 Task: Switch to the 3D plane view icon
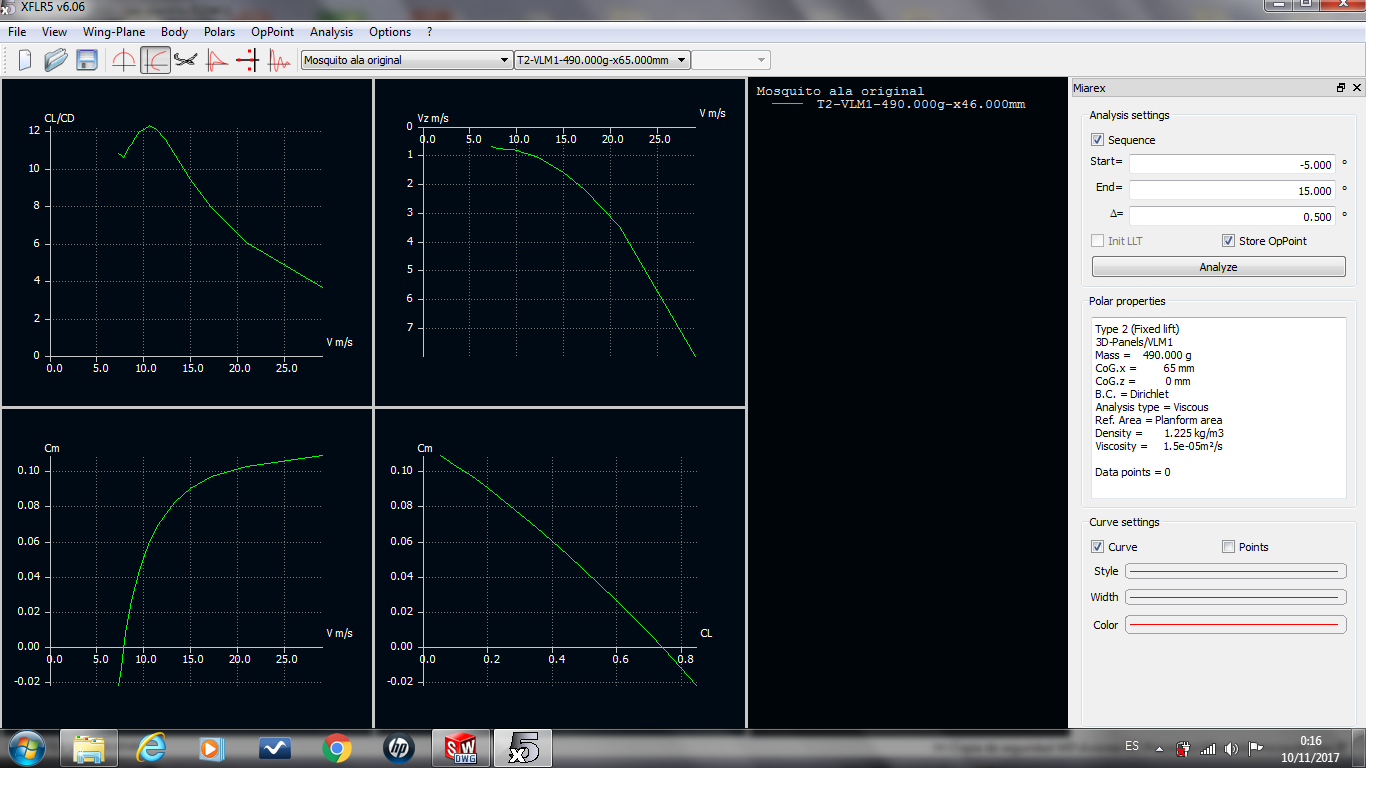[x=185, y=60]
